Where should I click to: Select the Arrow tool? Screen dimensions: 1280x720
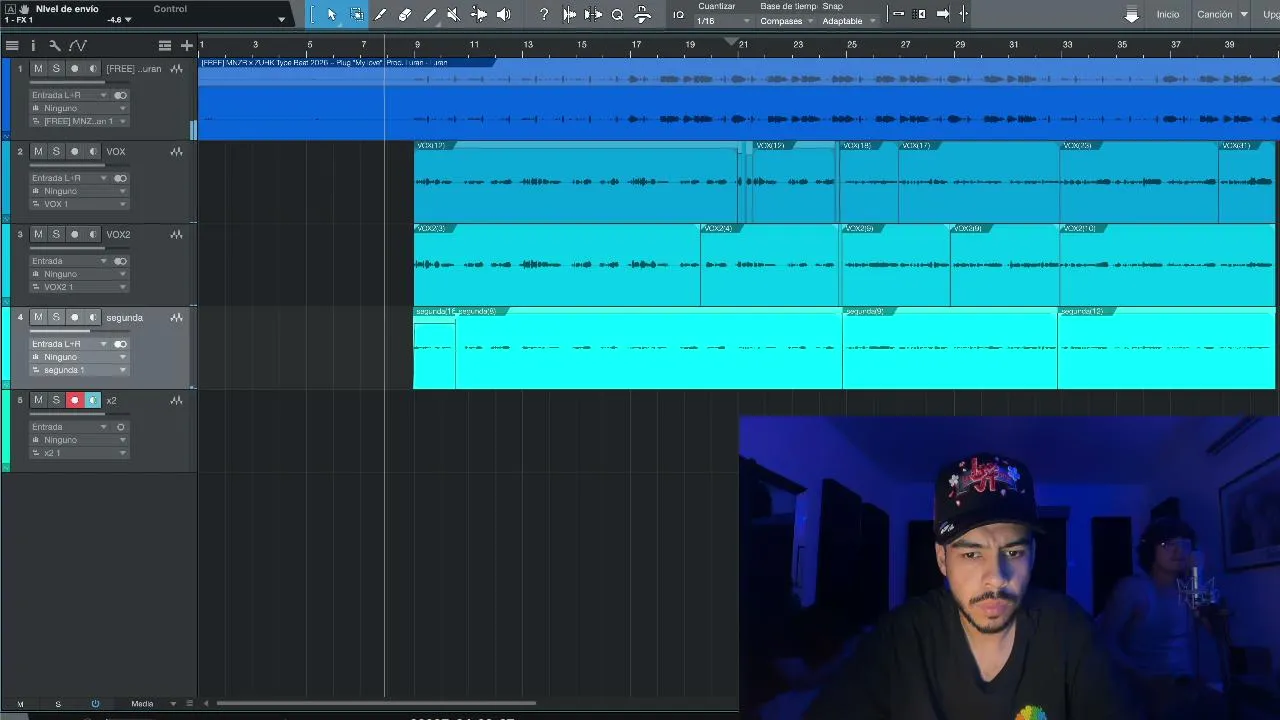[x=332, y=14]
